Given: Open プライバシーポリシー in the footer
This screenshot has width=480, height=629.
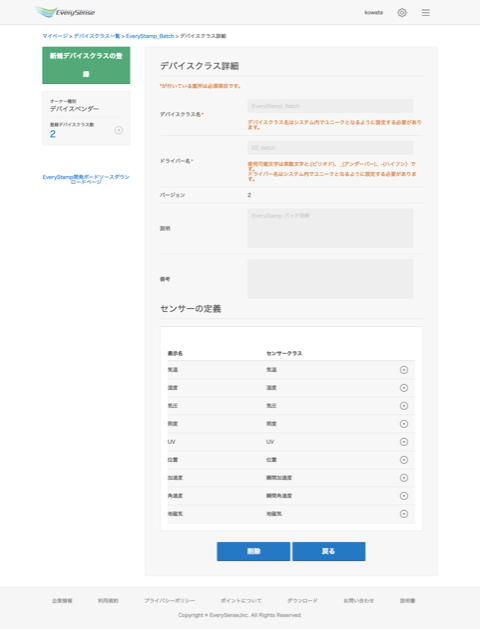Looking at the screenshot, I should click(170, 601).
